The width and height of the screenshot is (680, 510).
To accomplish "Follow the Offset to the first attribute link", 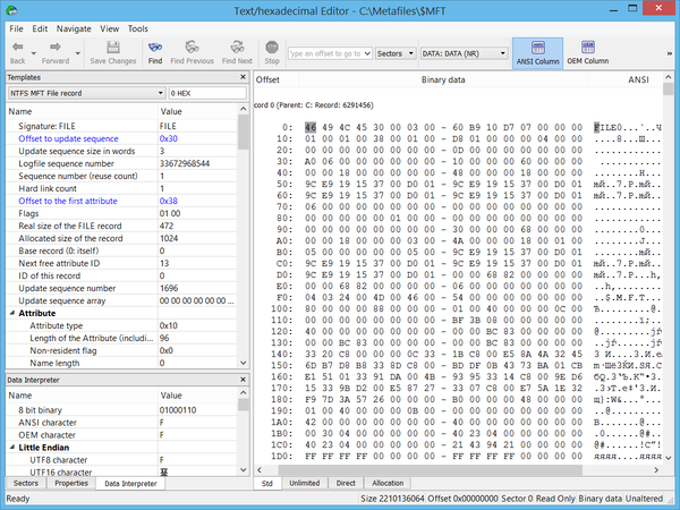I will pos(68,201).
